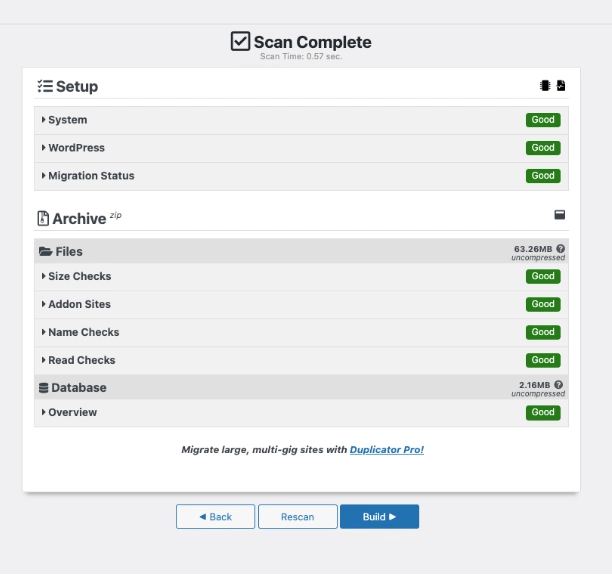Click the help icon next to 2.16MB
The width and height of the screenshot is (612, 575).
pyautogui.click(x=558, y=384)
